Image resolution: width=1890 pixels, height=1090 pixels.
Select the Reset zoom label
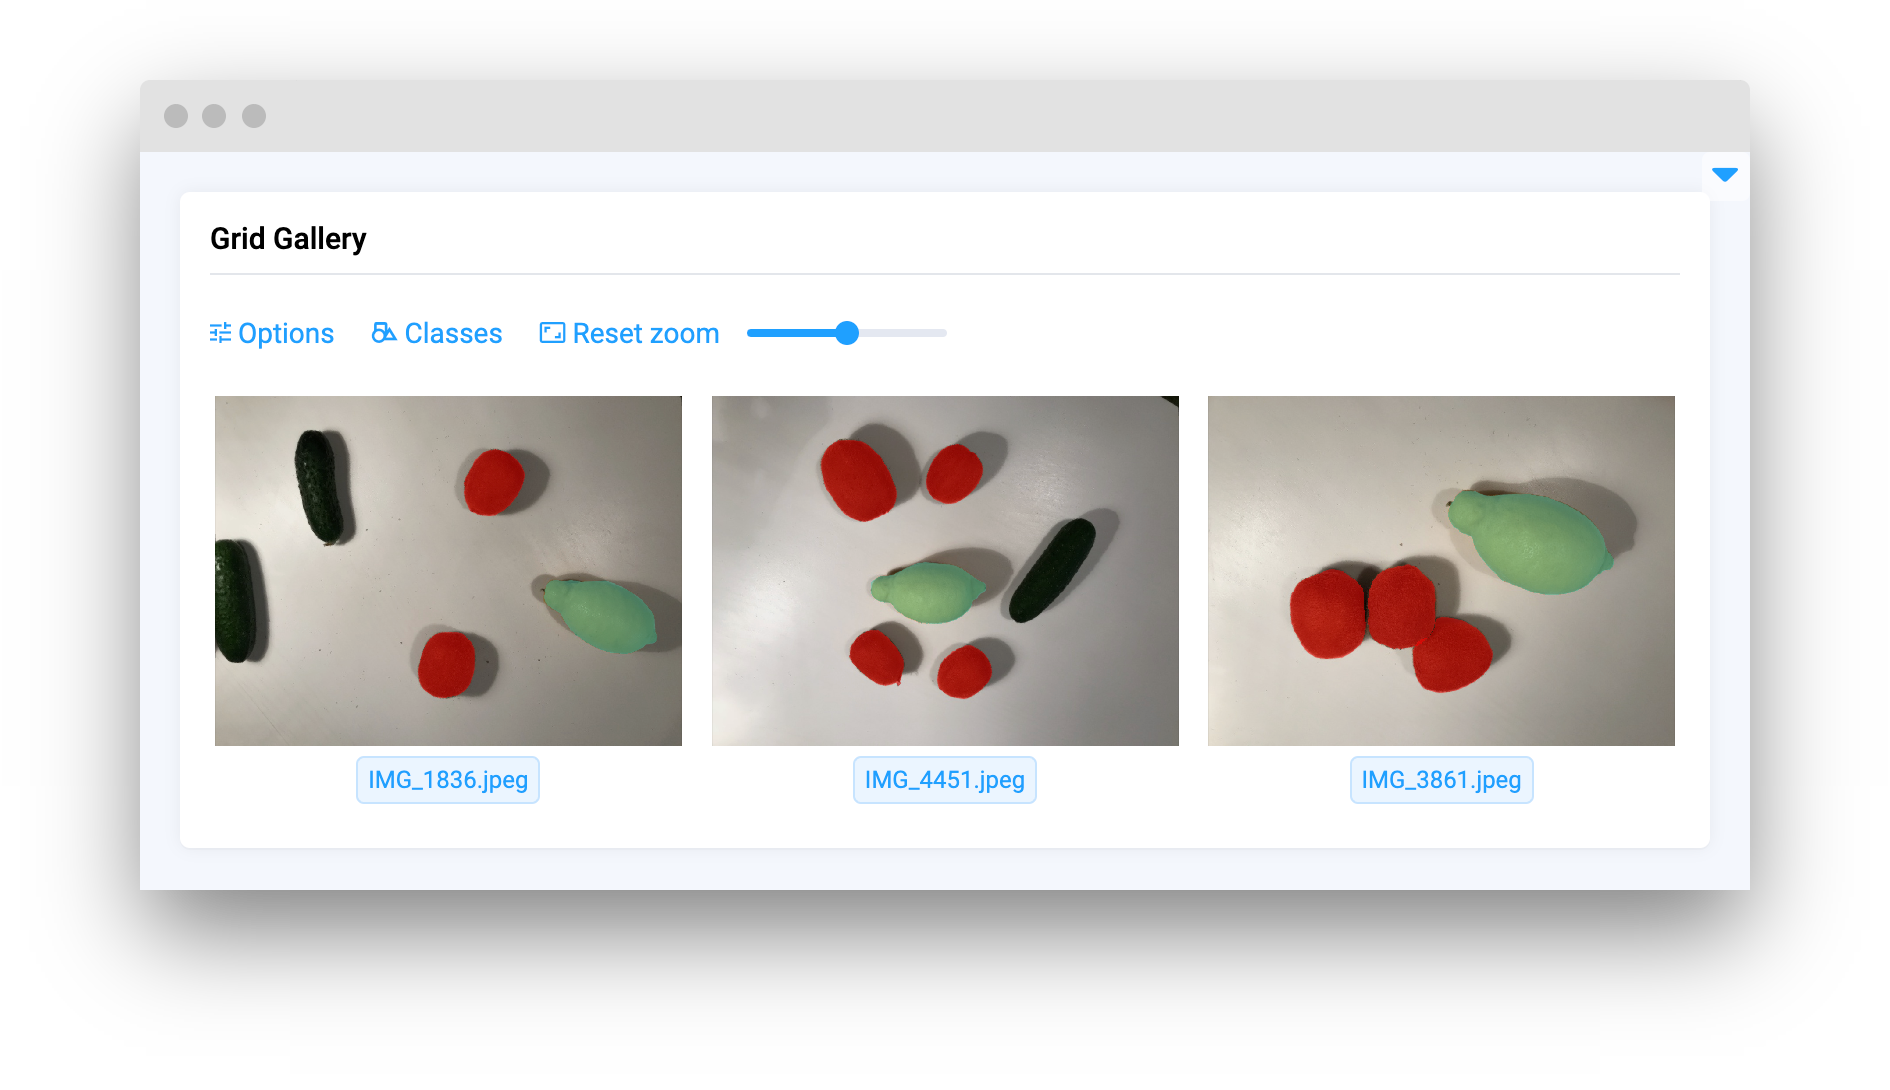point(646,333)
